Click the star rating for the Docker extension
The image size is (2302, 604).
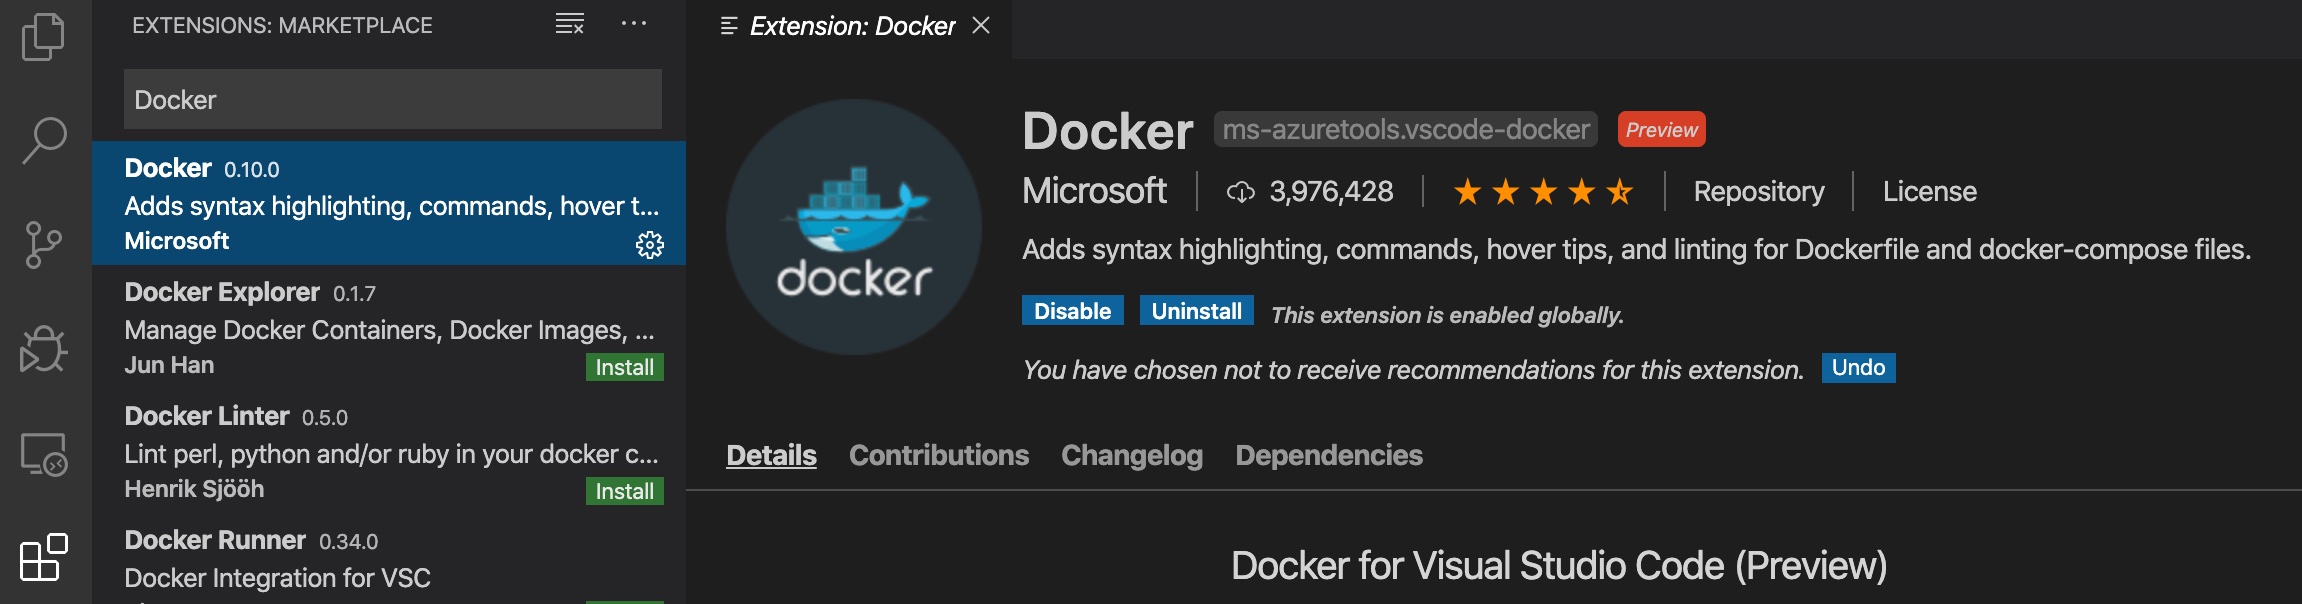tap(1542, 191)
